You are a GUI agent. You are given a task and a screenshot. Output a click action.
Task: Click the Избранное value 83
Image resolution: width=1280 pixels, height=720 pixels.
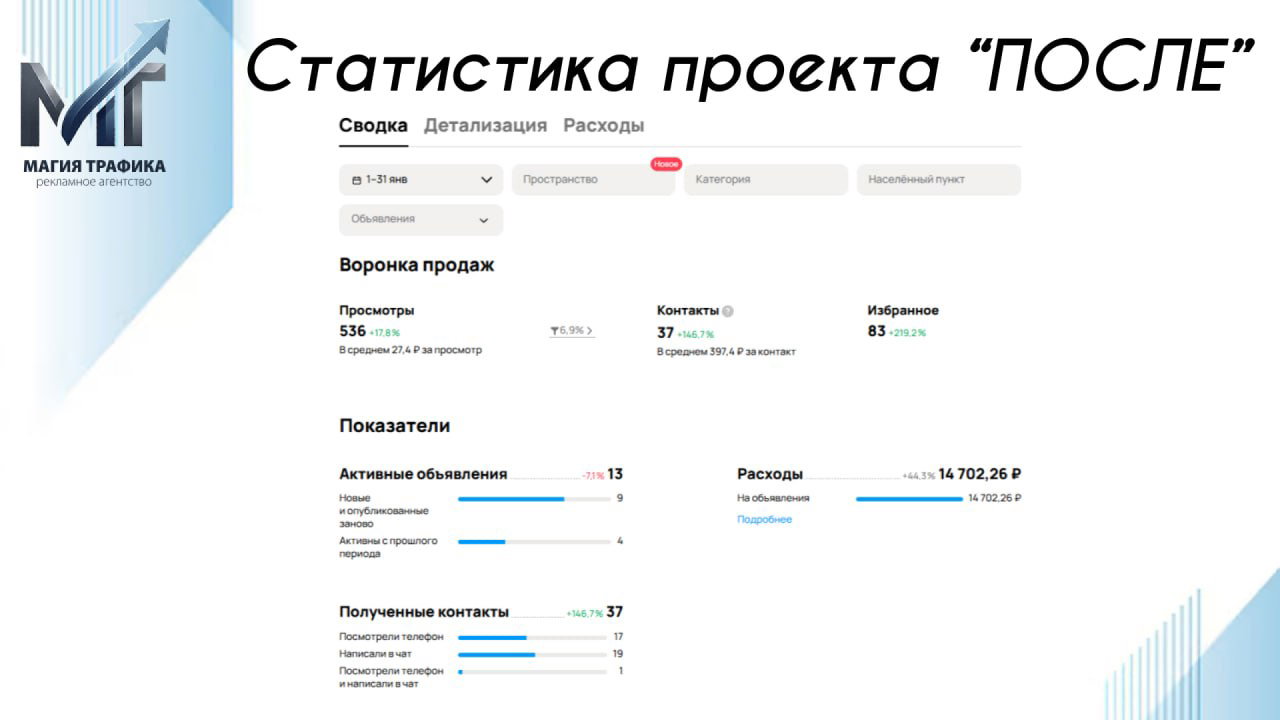tap(876, 331)
